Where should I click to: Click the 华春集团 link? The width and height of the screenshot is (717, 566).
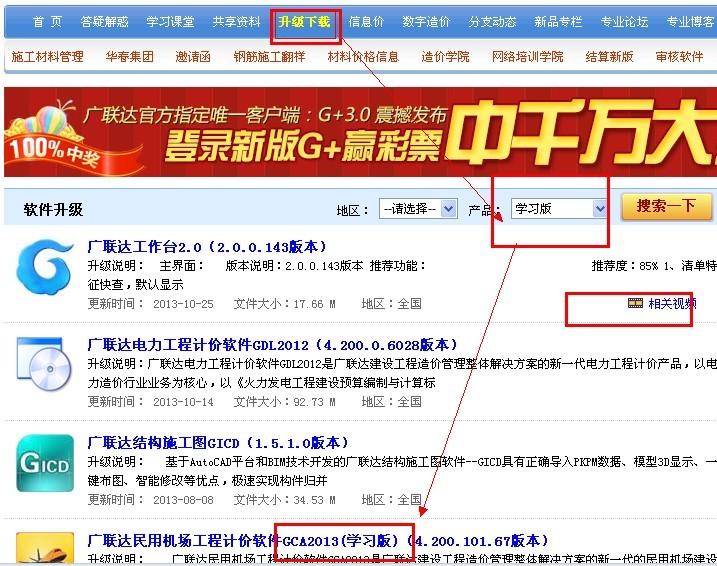(129, 57)
